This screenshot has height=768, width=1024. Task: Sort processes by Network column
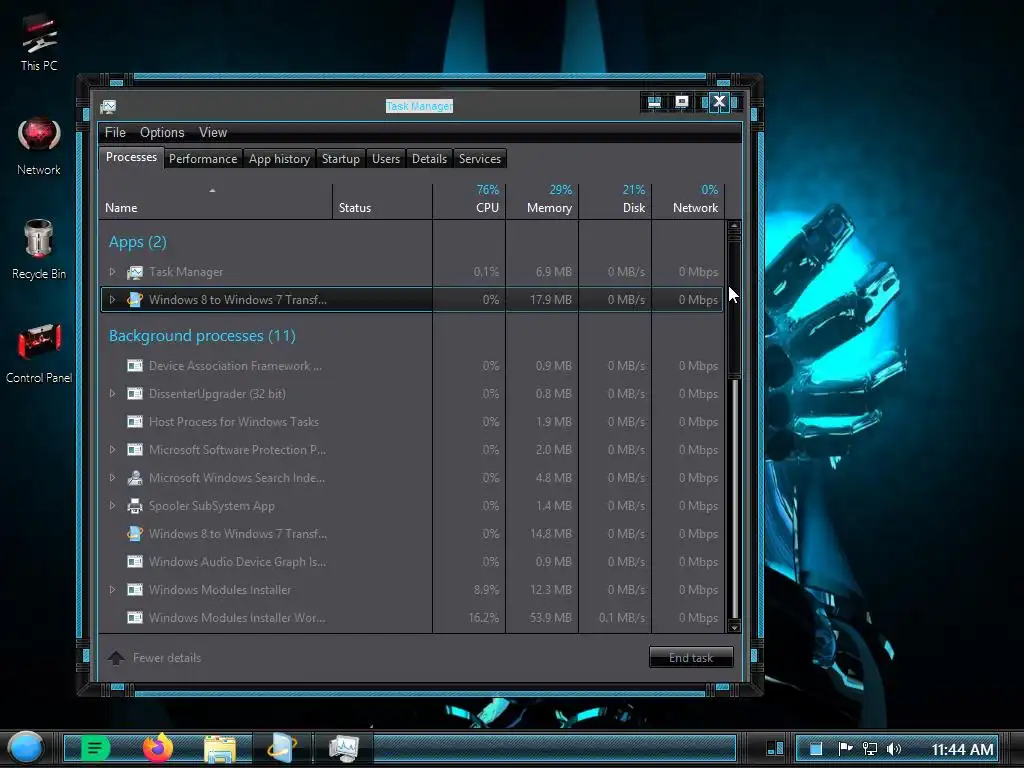click(688, 201)
